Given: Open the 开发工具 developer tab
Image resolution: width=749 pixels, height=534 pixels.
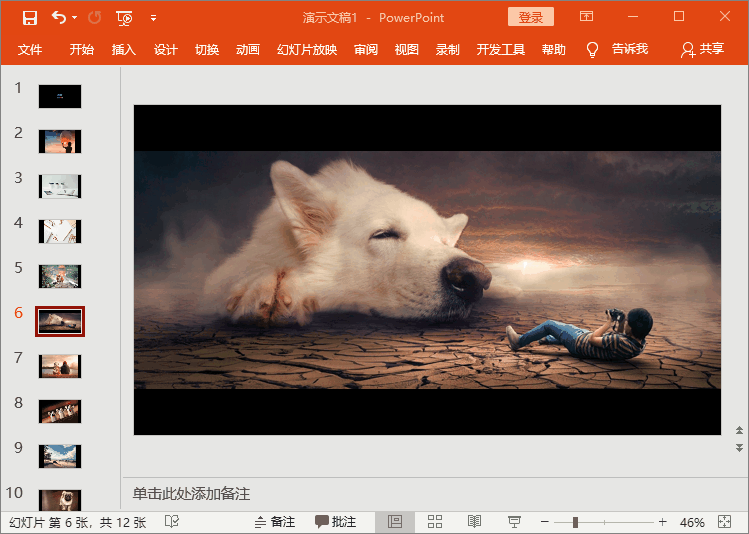Looking at the screenshot, I should point(501,50).
